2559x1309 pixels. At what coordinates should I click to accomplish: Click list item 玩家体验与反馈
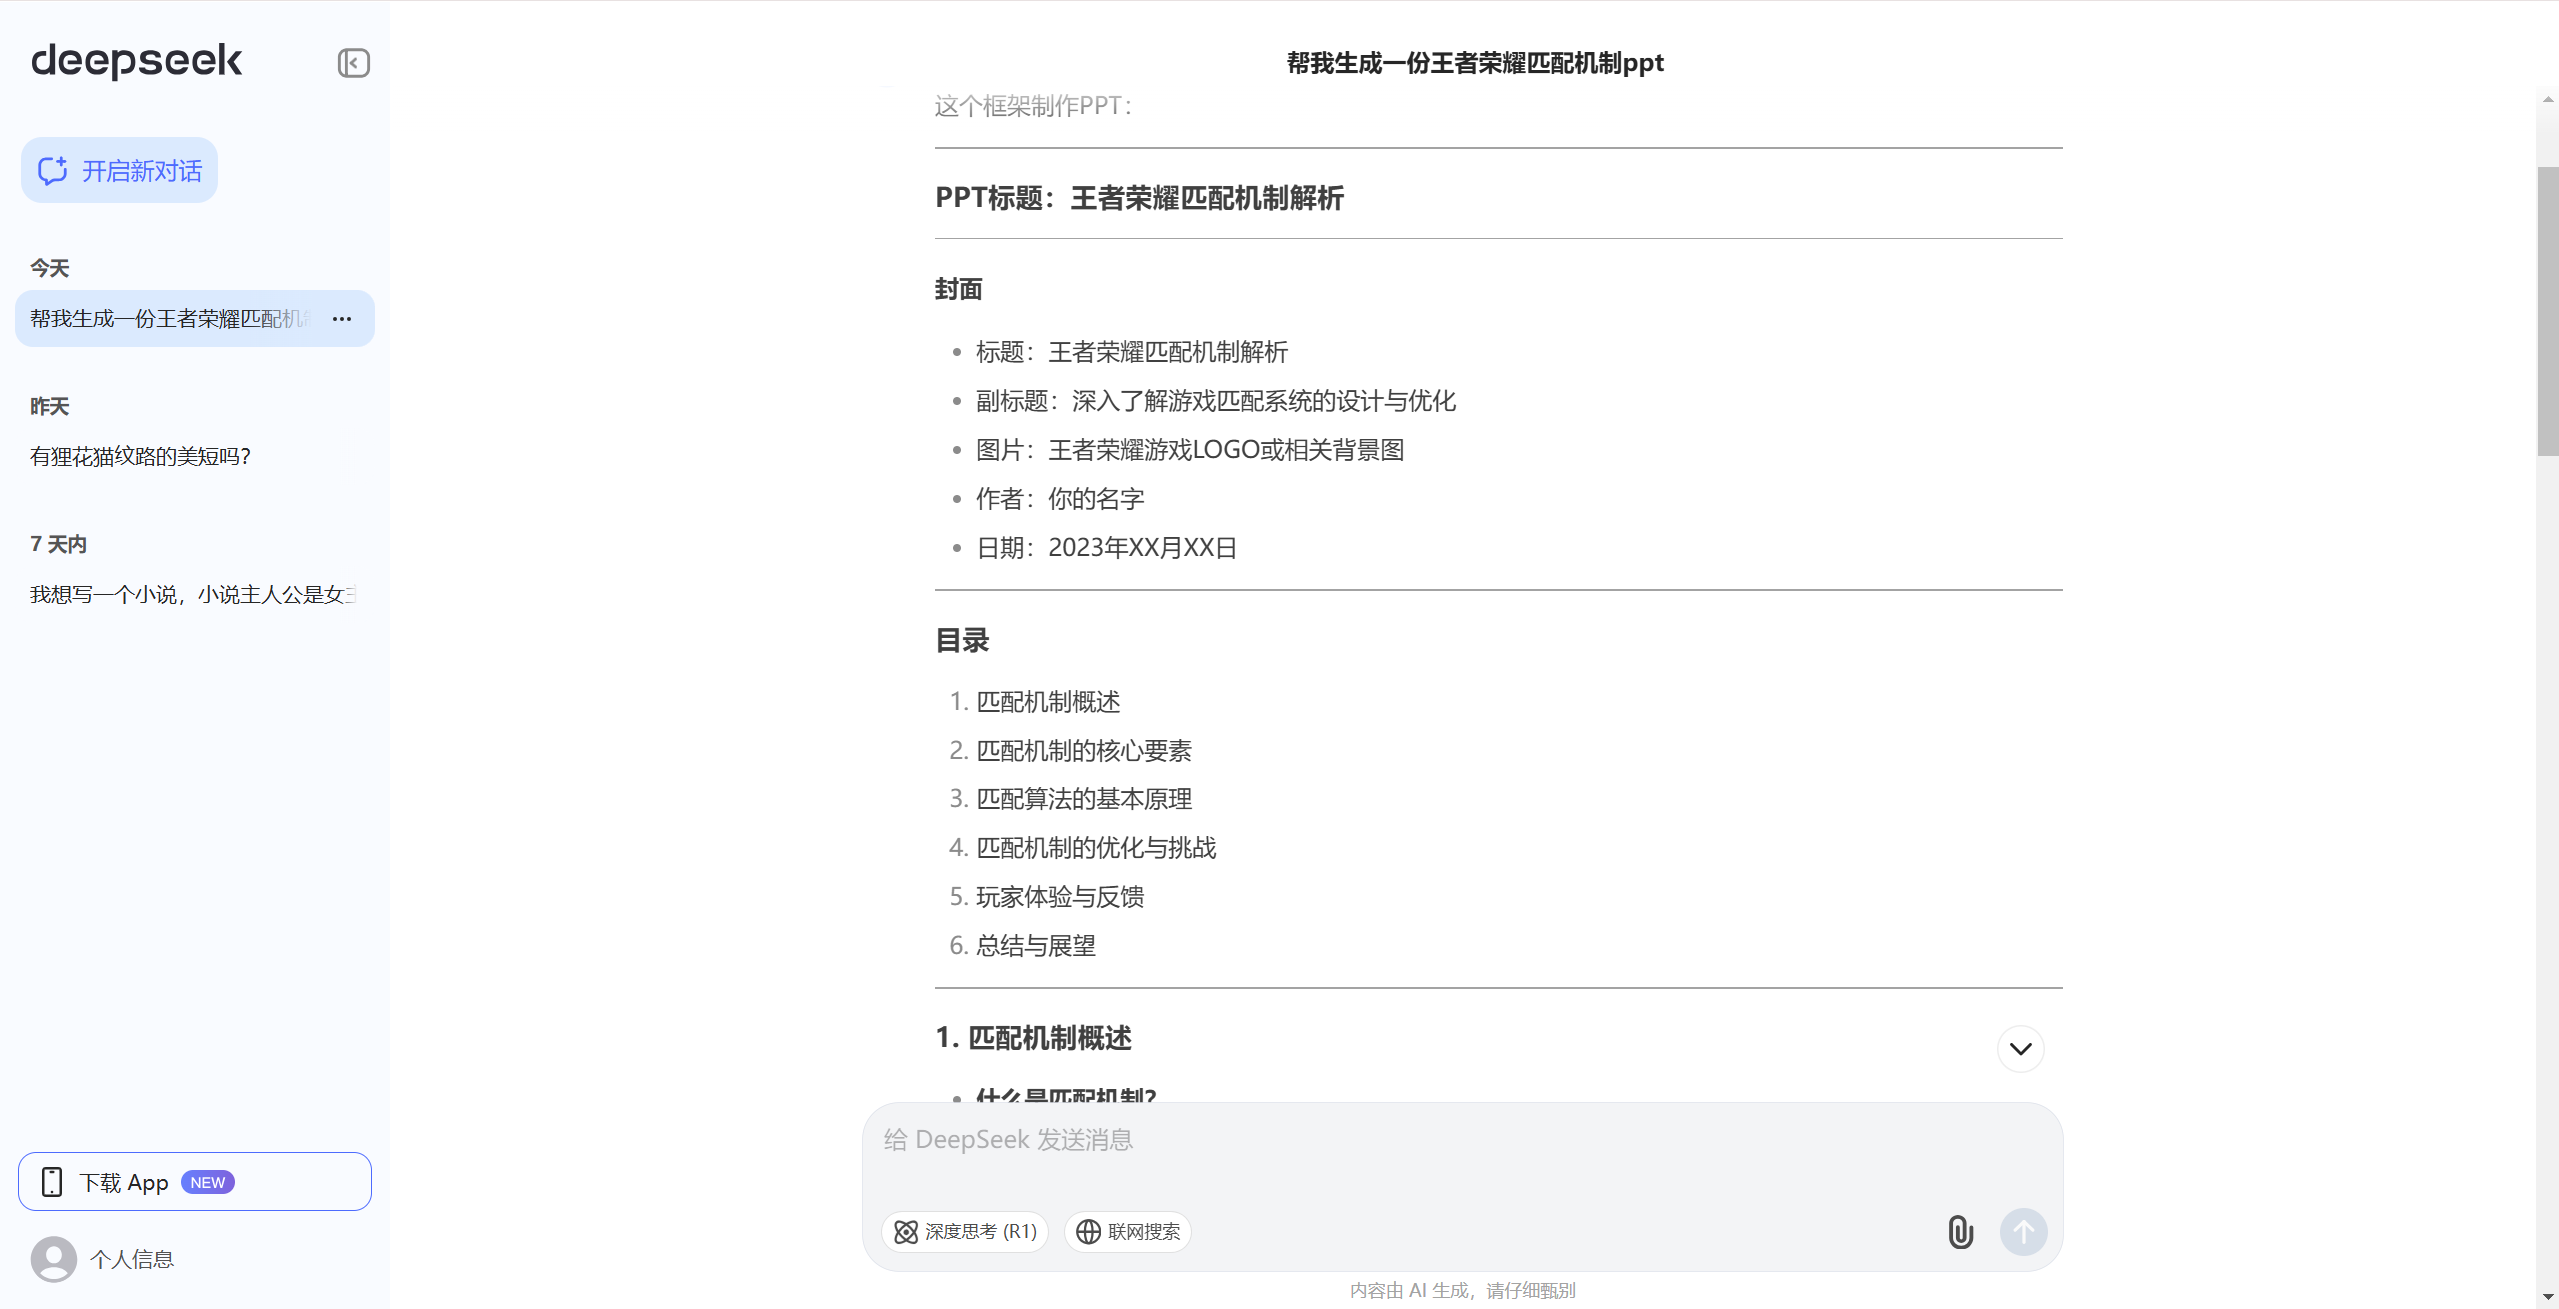(1060, 897)
